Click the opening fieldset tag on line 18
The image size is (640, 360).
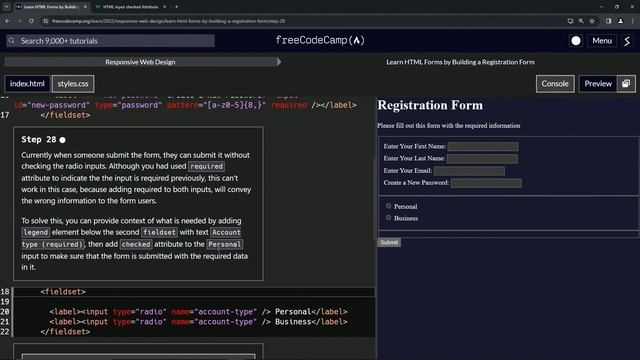click(x=63, y=292)
